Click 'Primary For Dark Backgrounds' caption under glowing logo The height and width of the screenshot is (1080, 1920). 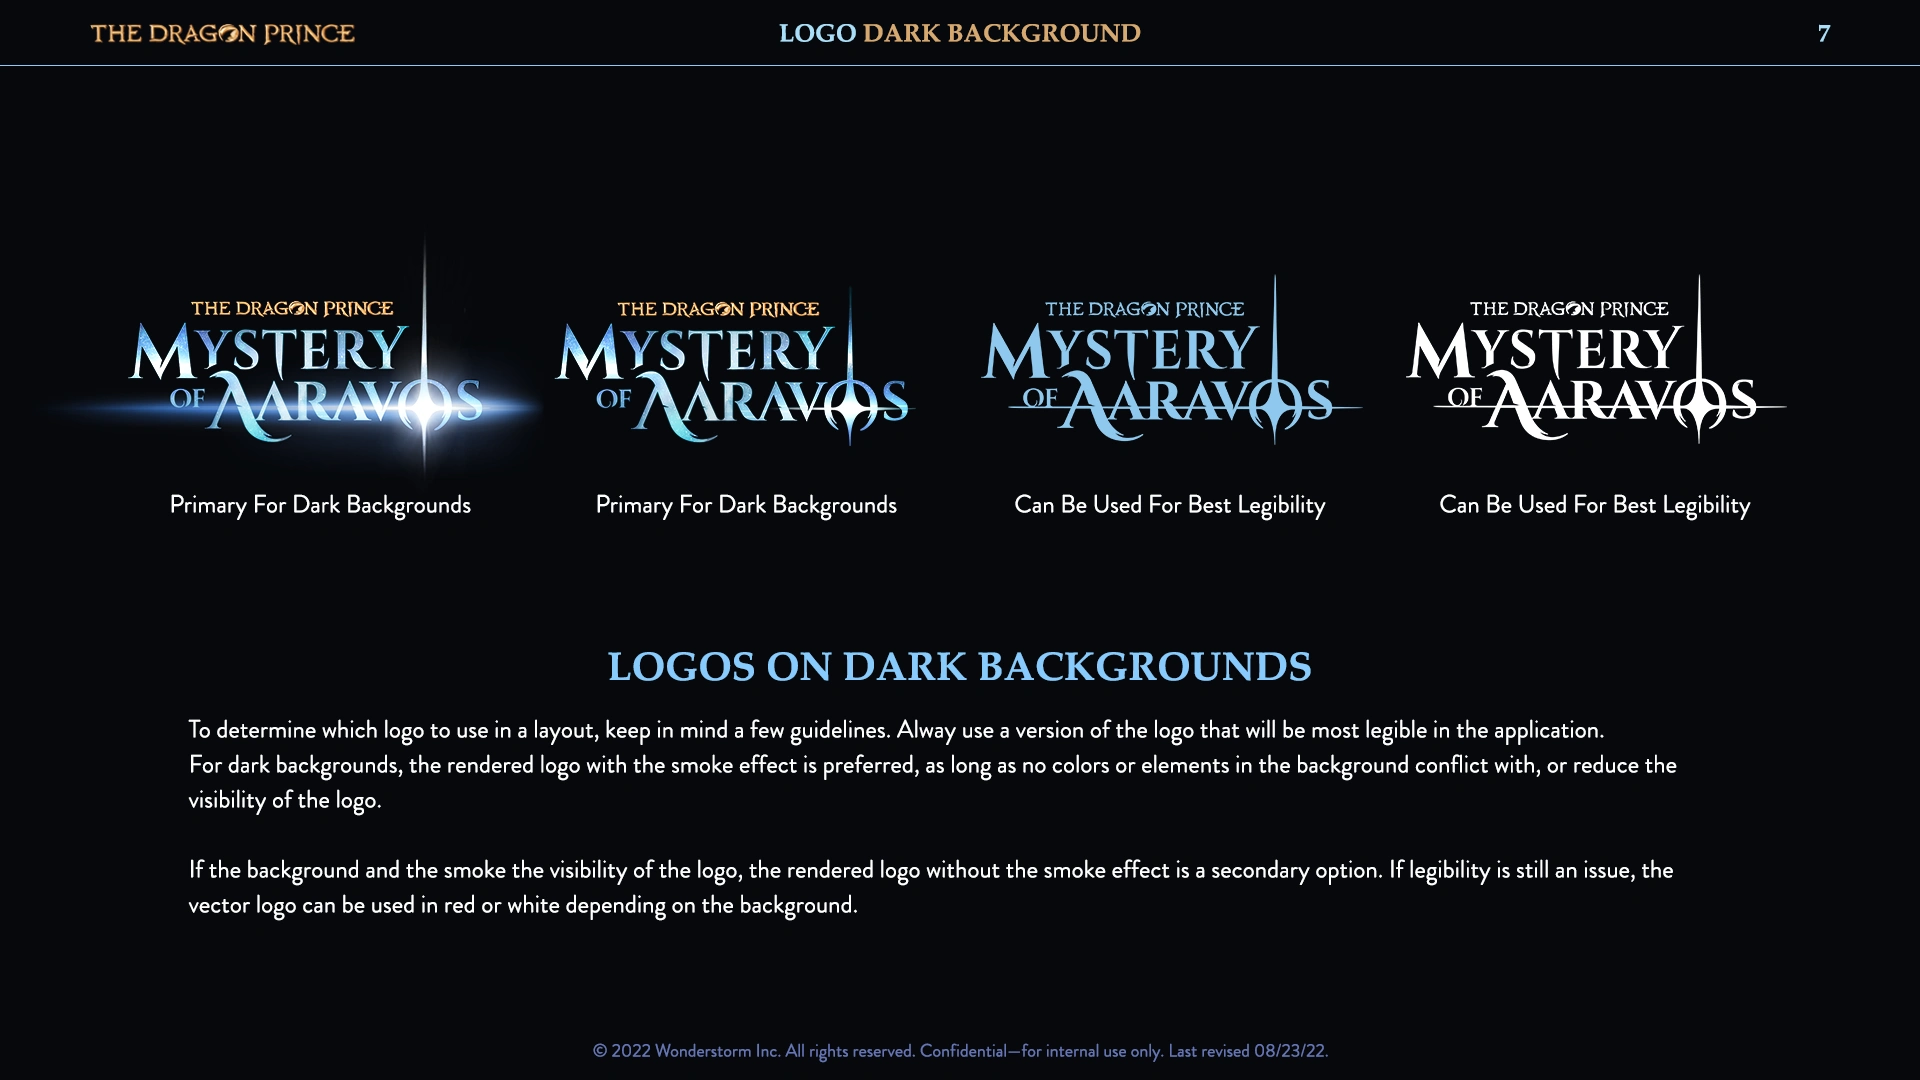pyautogui.click(x=320, y=505)
